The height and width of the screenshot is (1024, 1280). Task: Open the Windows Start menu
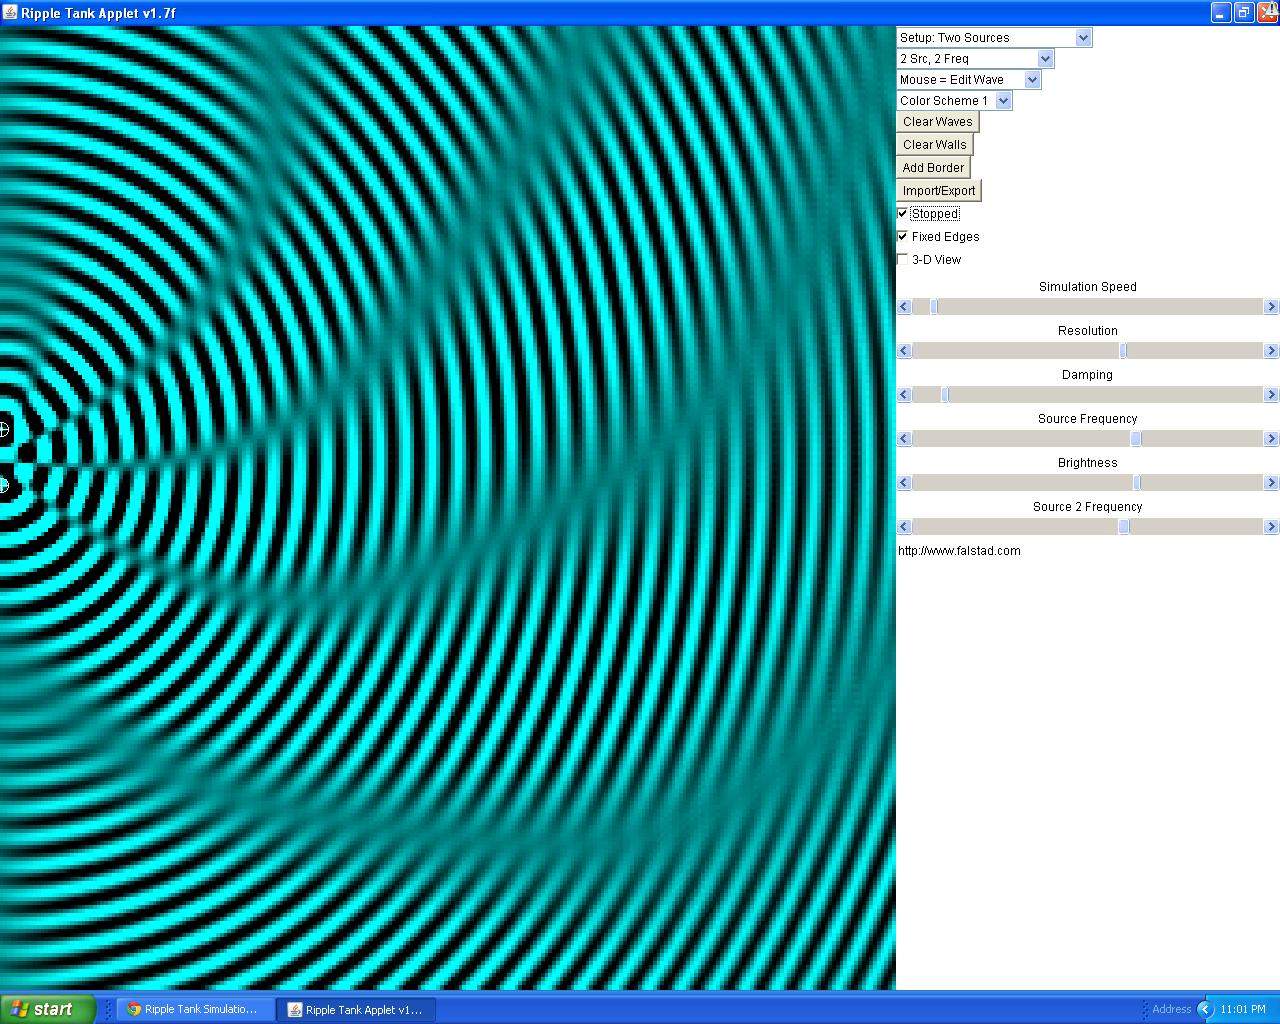[47, 1009]
